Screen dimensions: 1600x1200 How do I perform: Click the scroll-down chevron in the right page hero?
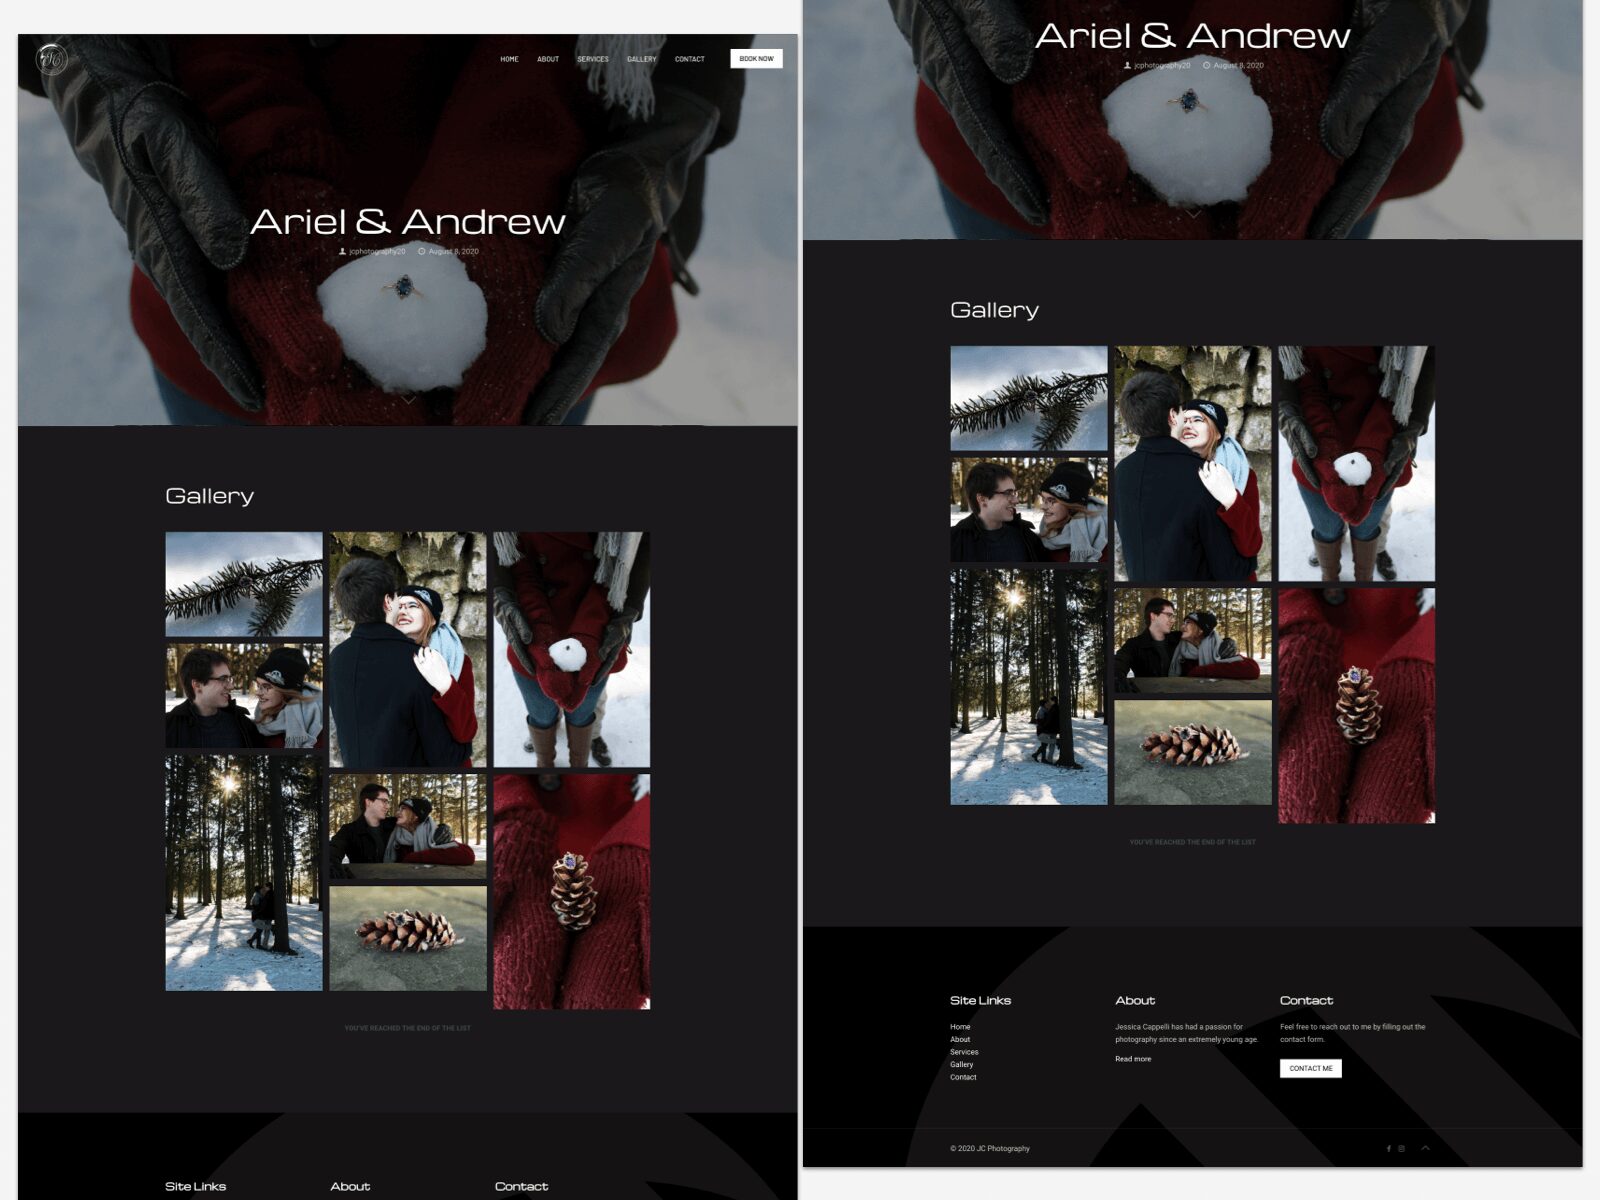[x=1193, y=213]
